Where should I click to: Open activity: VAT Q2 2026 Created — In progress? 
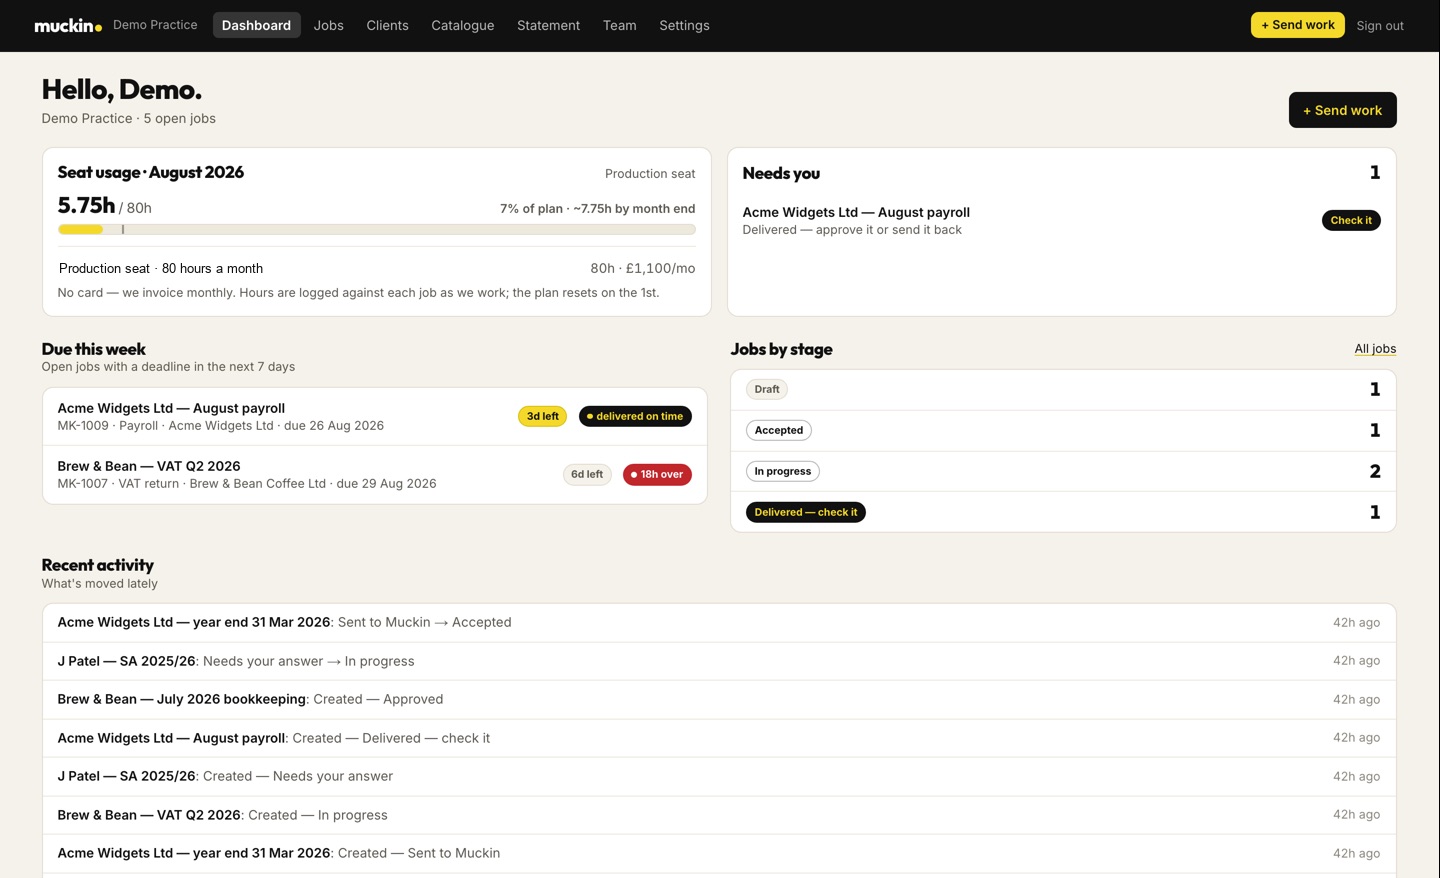coord(719,815)
